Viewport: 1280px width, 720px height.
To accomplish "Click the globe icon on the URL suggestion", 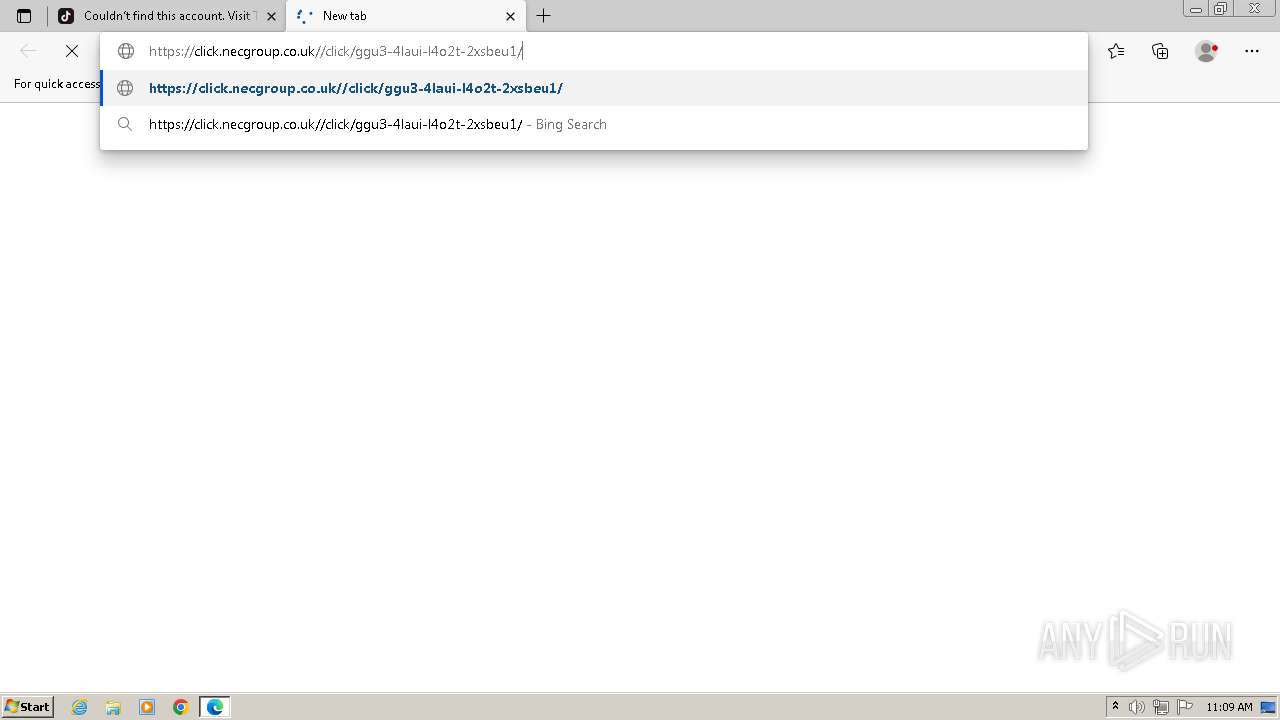I will (x=125, y=88).
